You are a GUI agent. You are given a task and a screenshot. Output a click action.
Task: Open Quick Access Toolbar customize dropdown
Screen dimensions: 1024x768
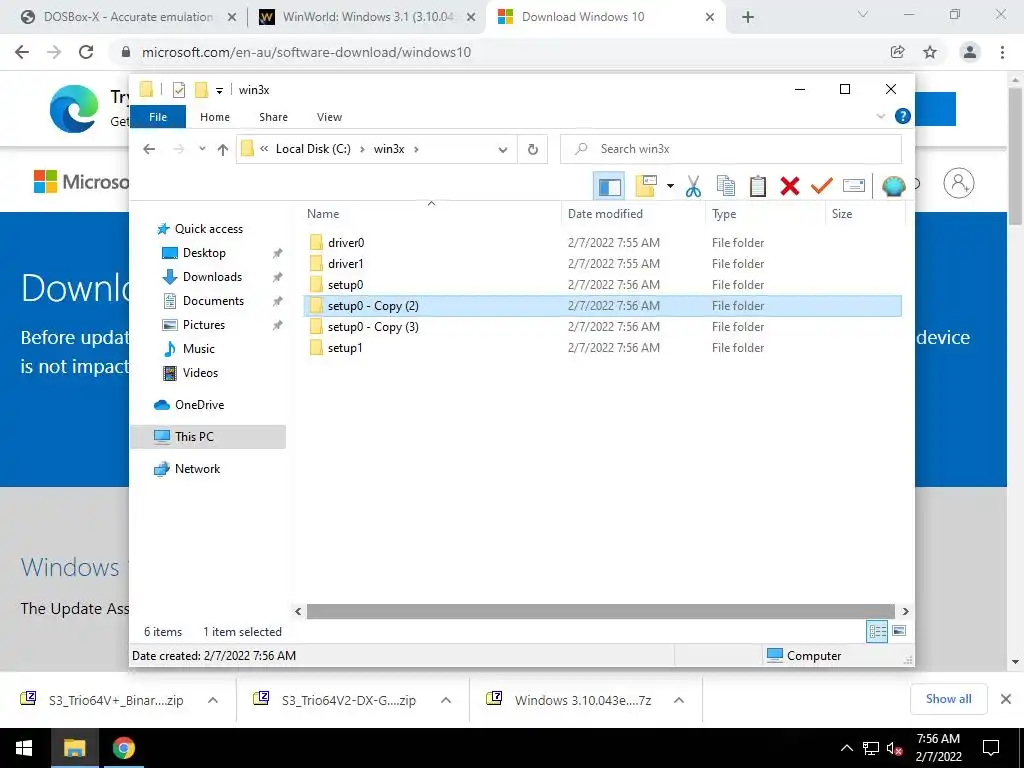pos(219,91)
